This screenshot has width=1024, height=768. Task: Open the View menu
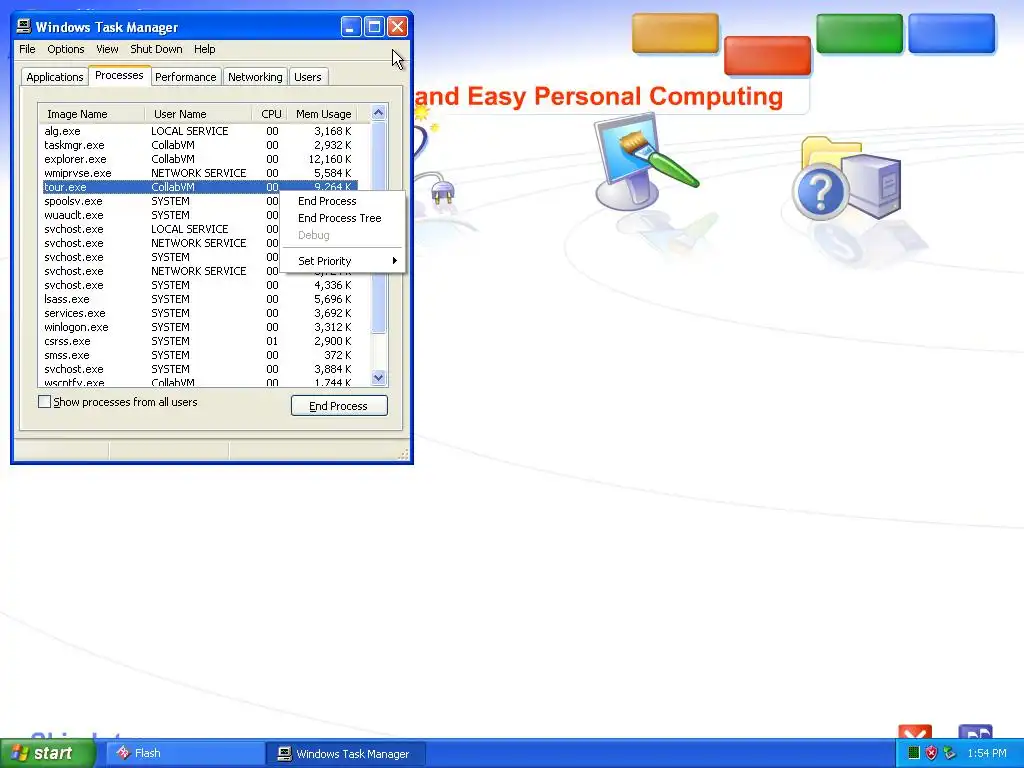pyautogui.click(x=107, y=49)
